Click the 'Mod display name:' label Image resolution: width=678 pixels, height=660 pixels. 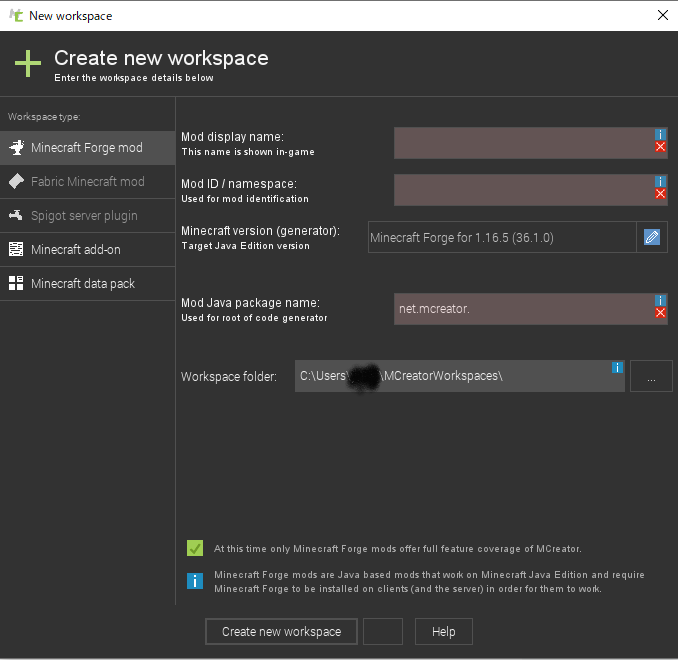point(233,137)
